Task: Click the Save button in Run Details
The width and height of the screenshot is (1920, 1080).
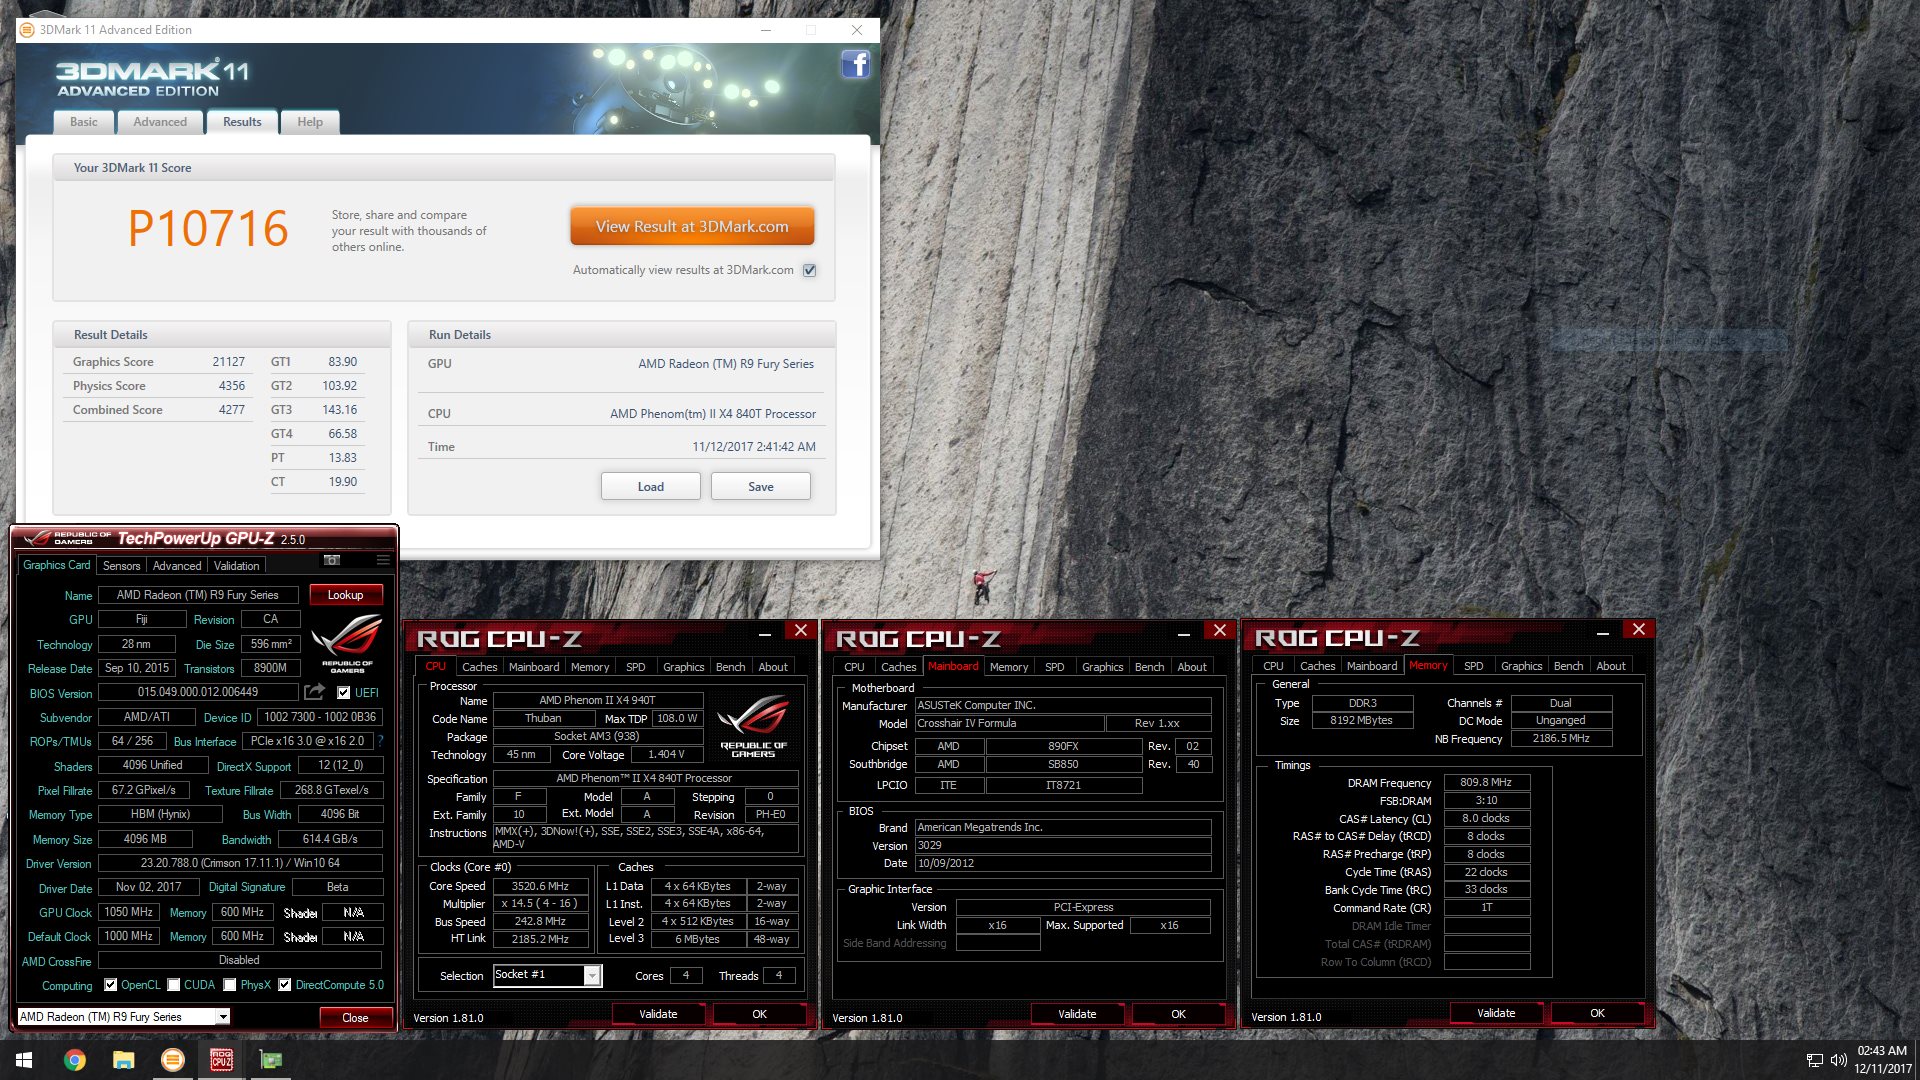Action: coord(761,487)
